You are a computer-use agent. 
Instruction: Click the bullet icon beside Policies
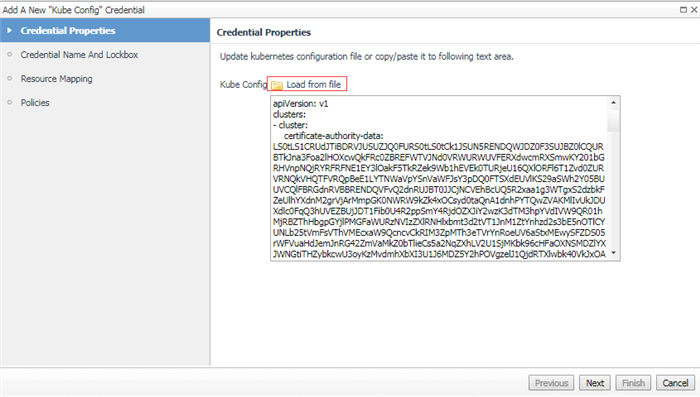(9, 103)
